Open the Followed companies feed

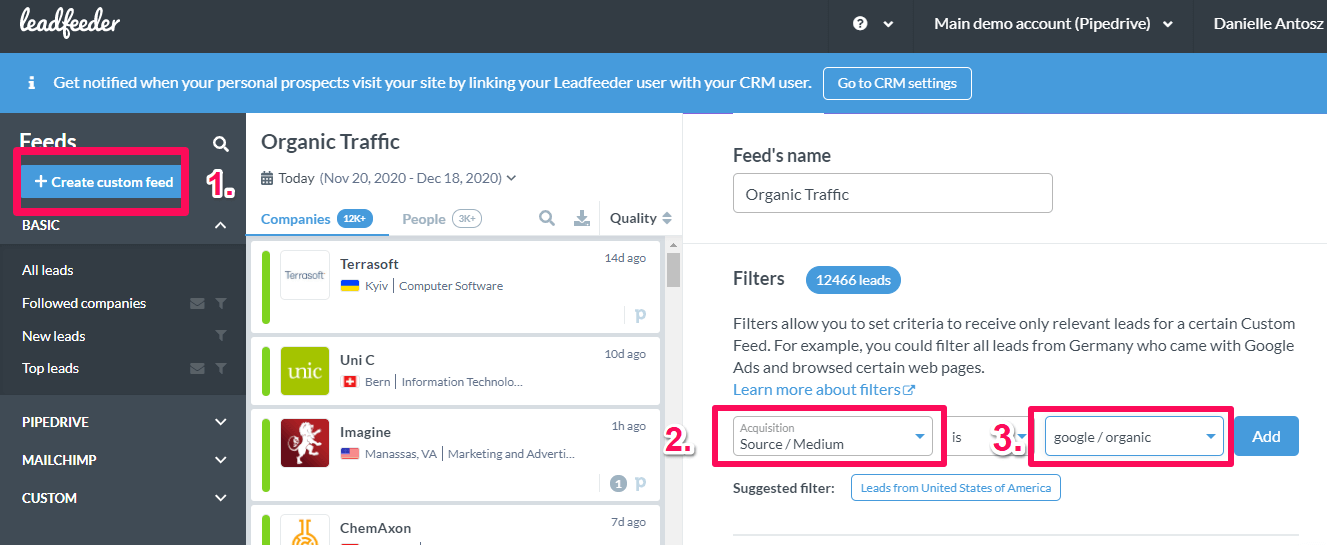pos(84,303)
